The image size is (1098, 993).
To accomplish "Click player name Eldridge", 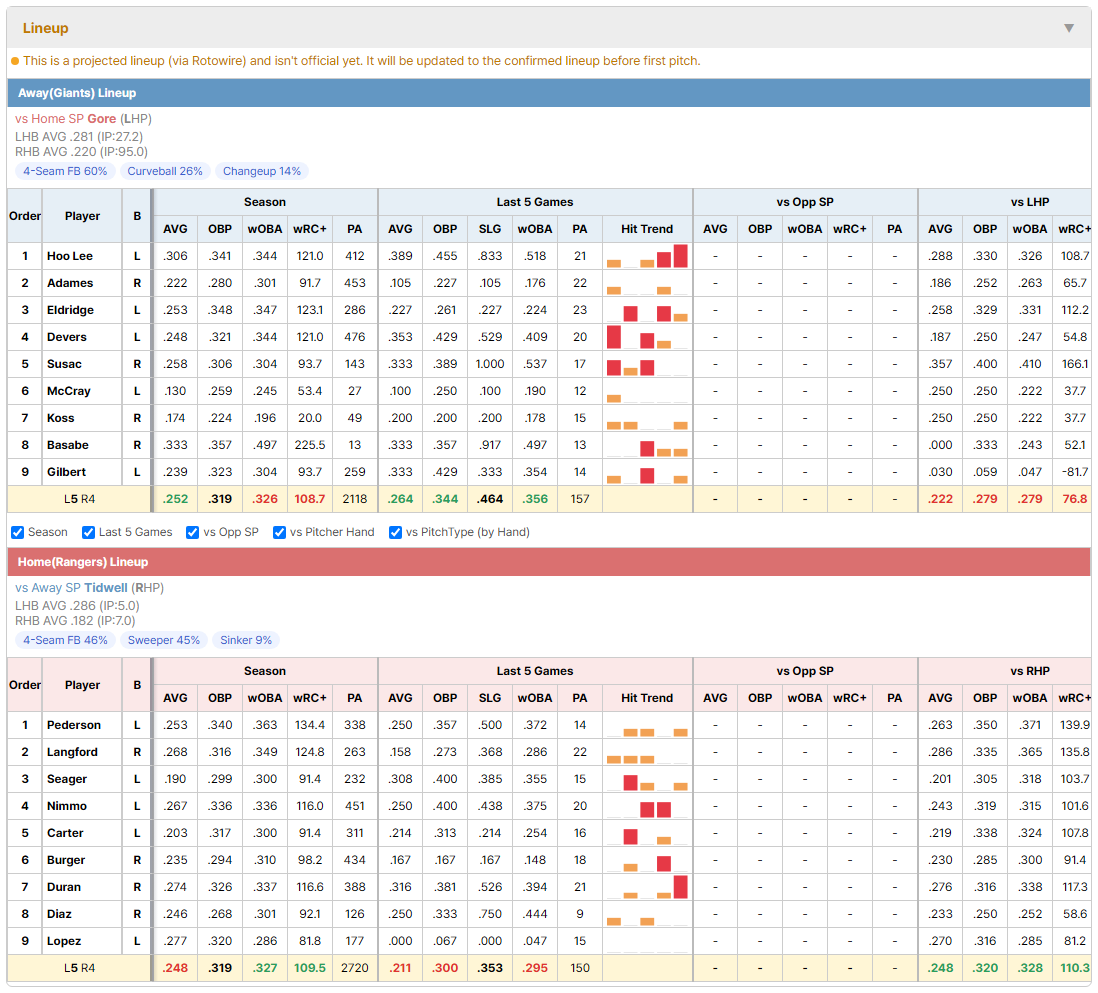I will click(x=70, y=310).
